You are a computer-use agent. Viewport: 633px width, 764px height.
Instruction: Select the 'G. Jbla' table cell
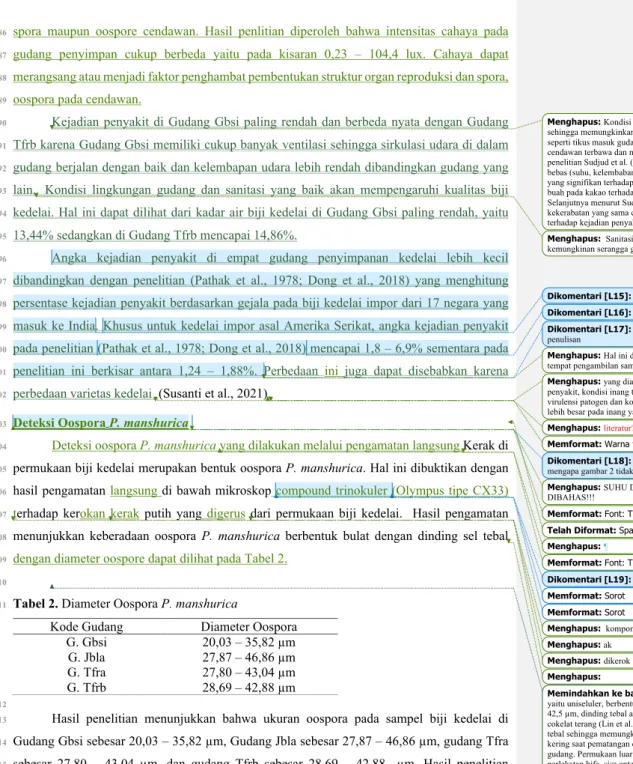click(x=86, y=657)
